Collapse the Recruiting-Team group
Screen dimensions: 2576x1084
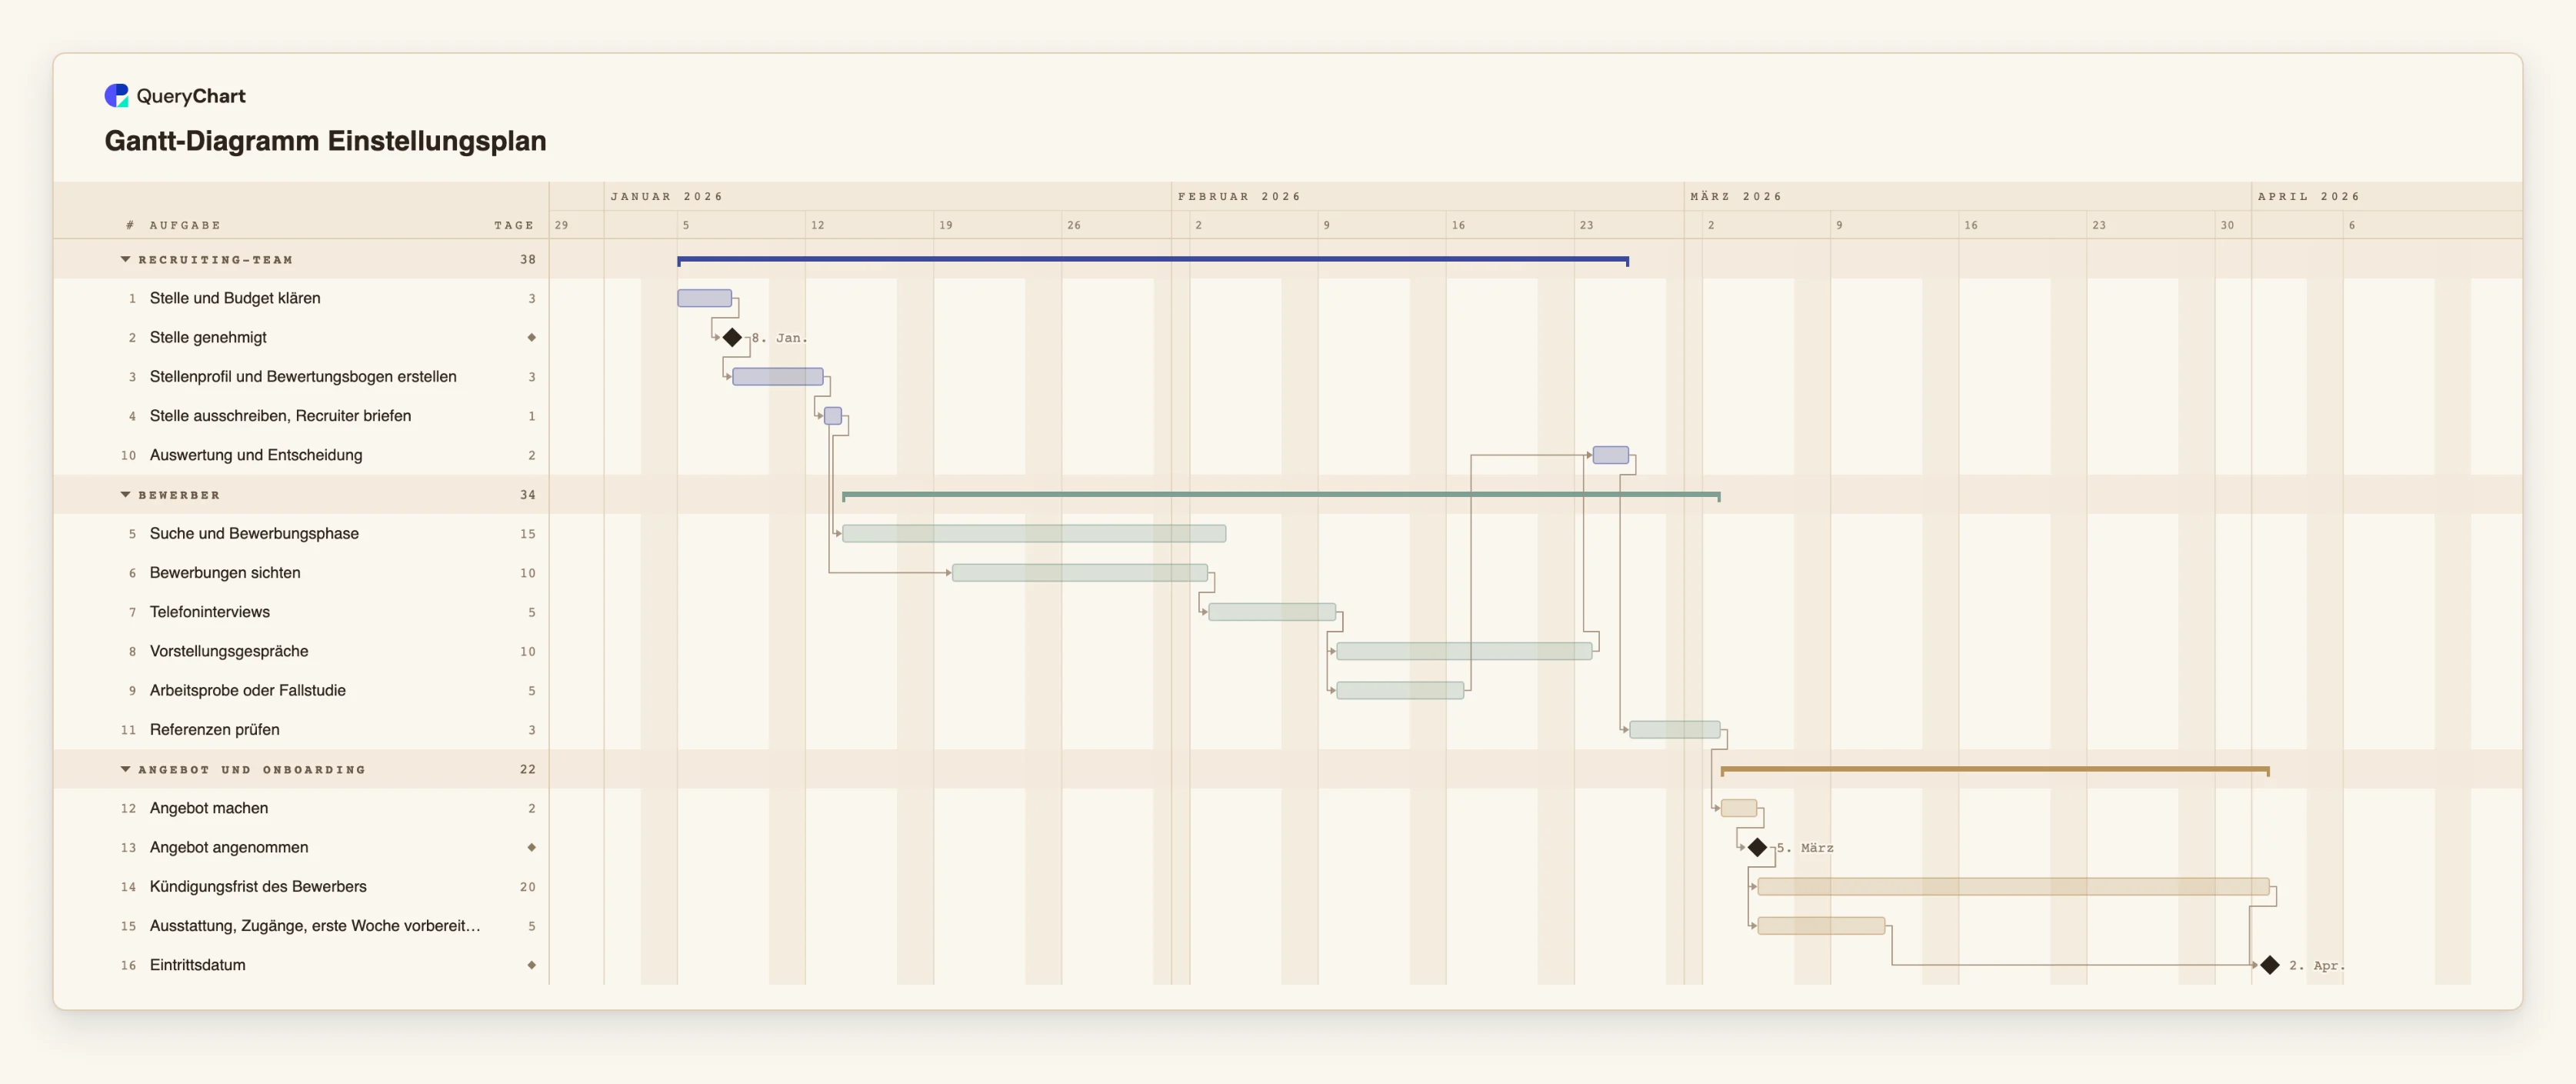[125, 259]
